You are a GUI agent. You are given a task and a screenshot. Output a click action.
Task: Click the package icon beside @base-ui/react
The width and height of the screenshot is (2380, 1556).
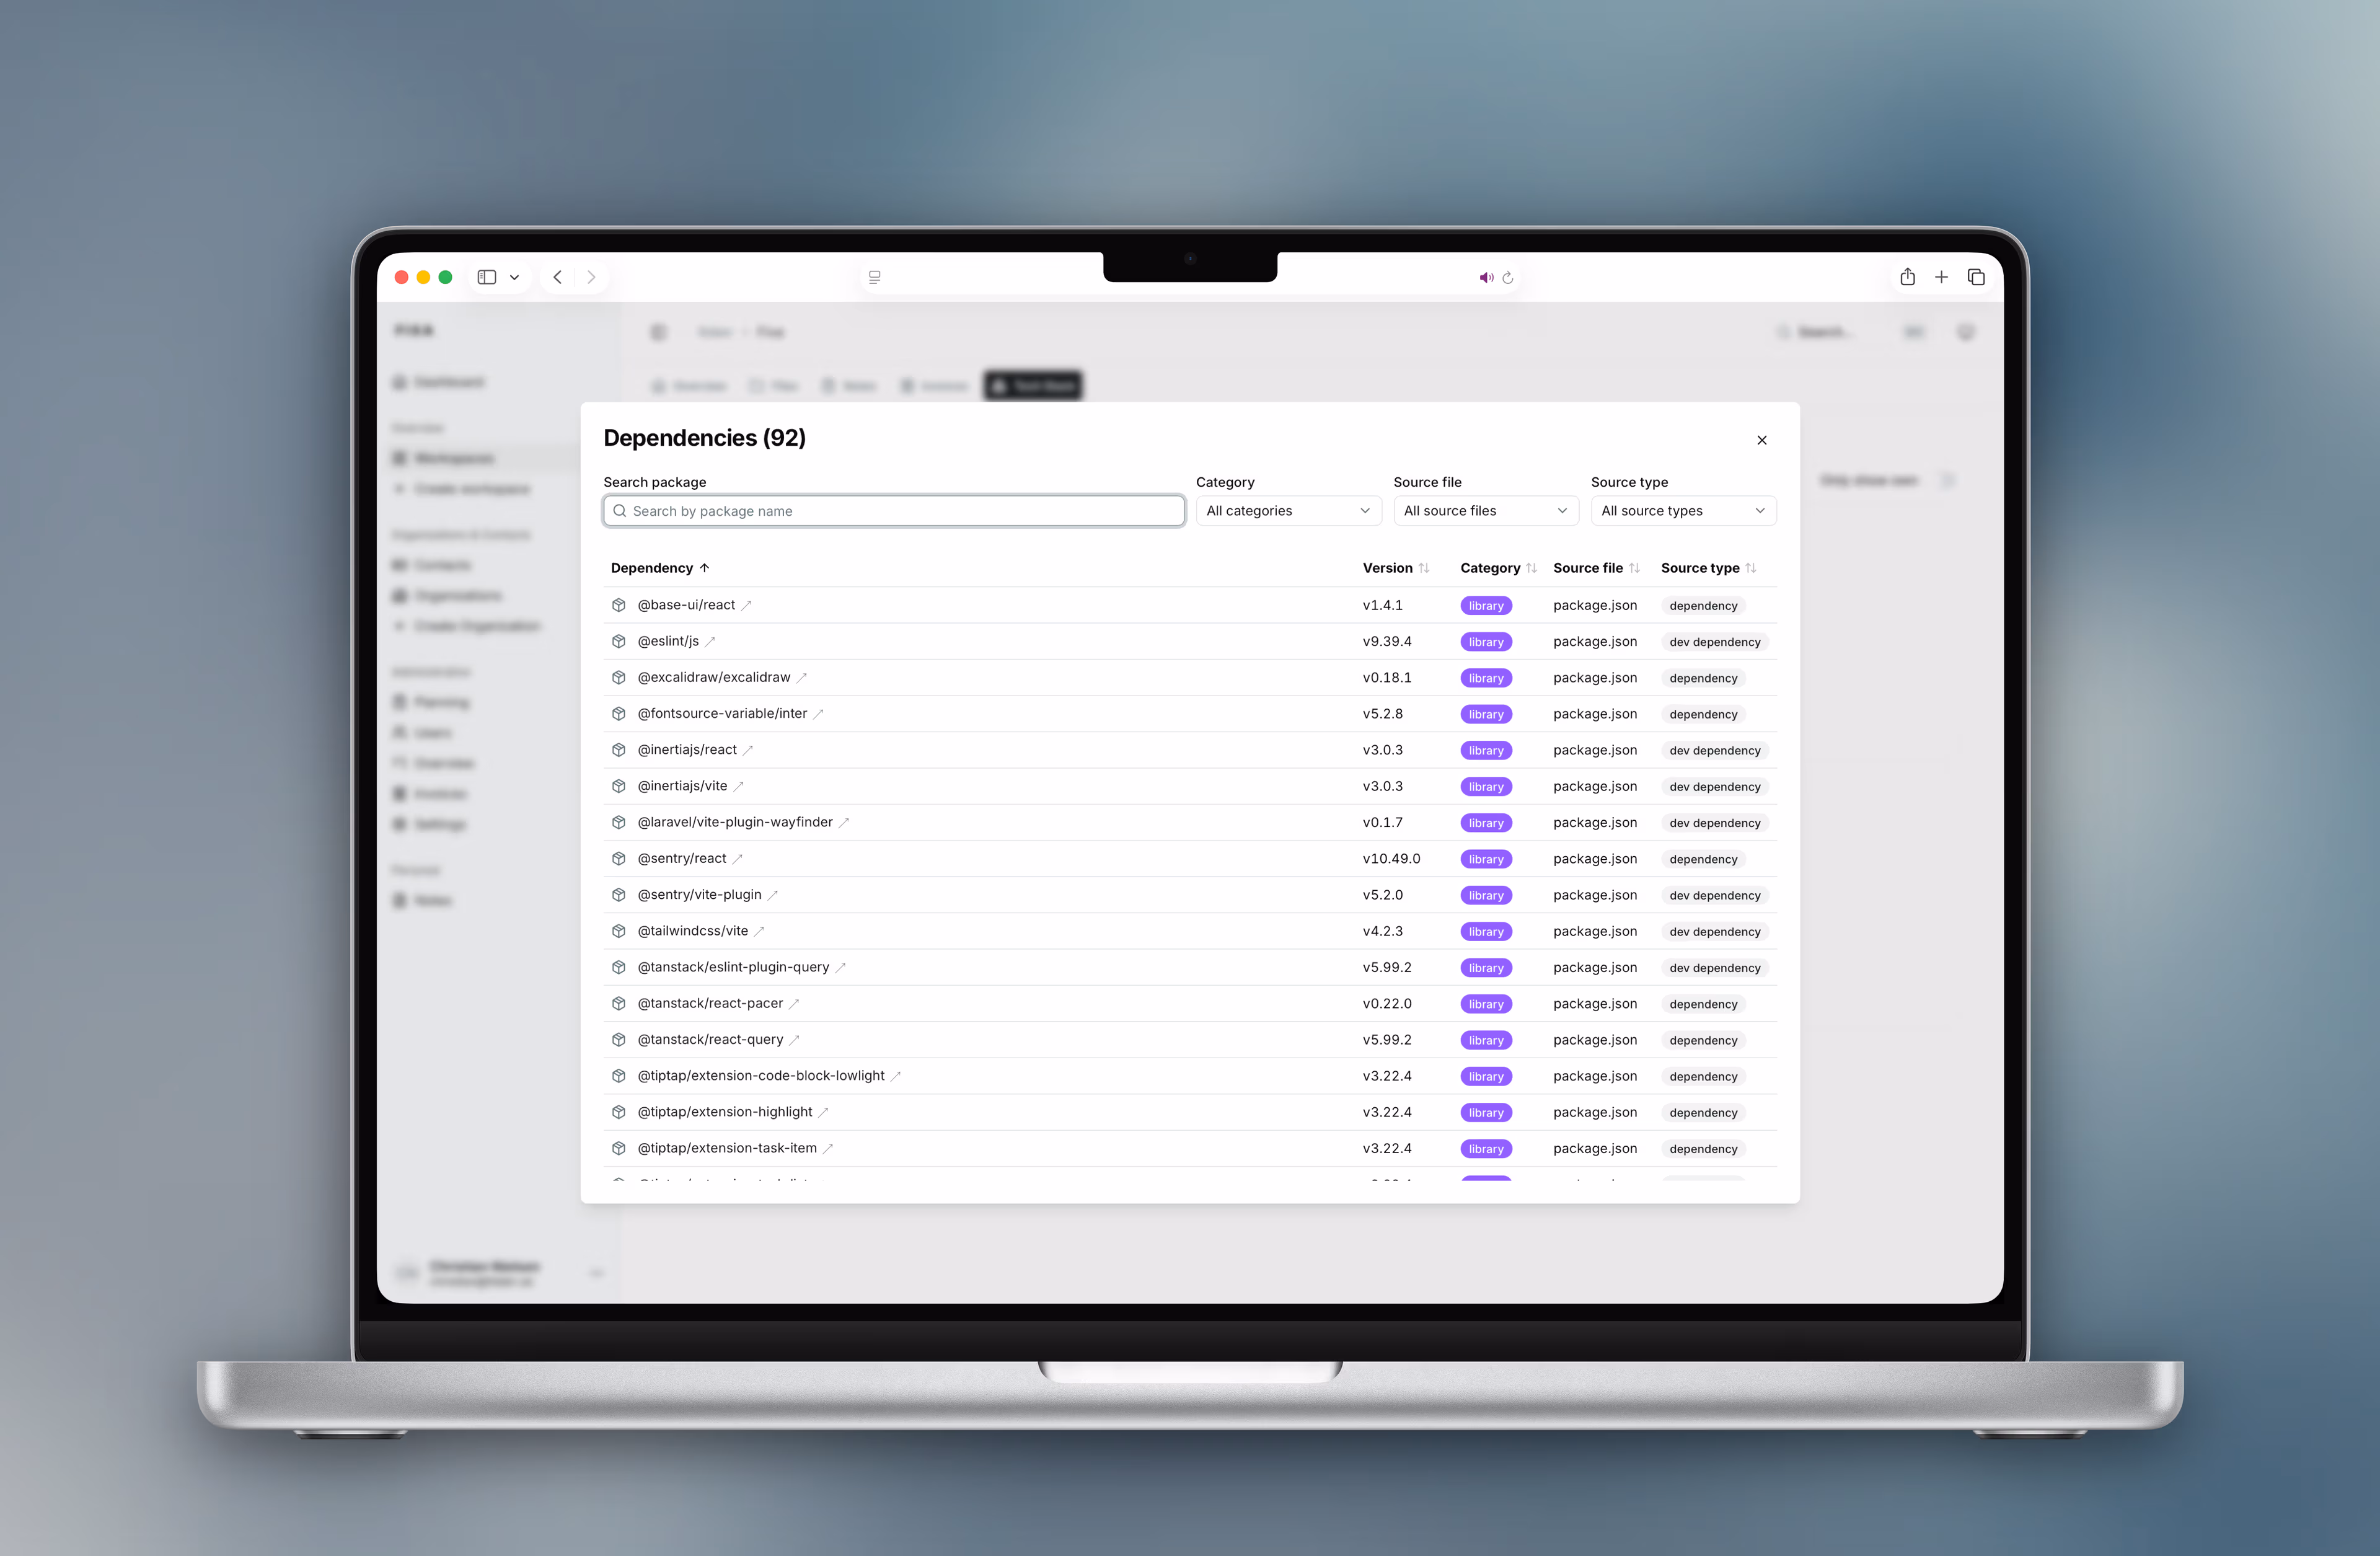tap(619, 605)
